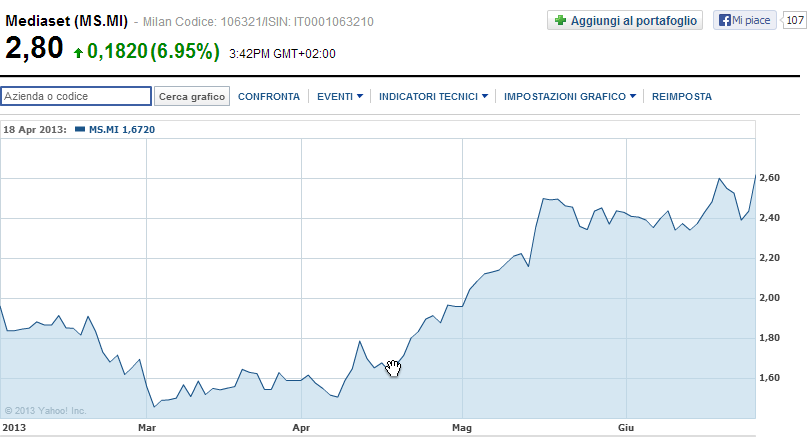Click the 2013 year label on axis
Viewport: 807px width, 437px height.
coord(13,428)
